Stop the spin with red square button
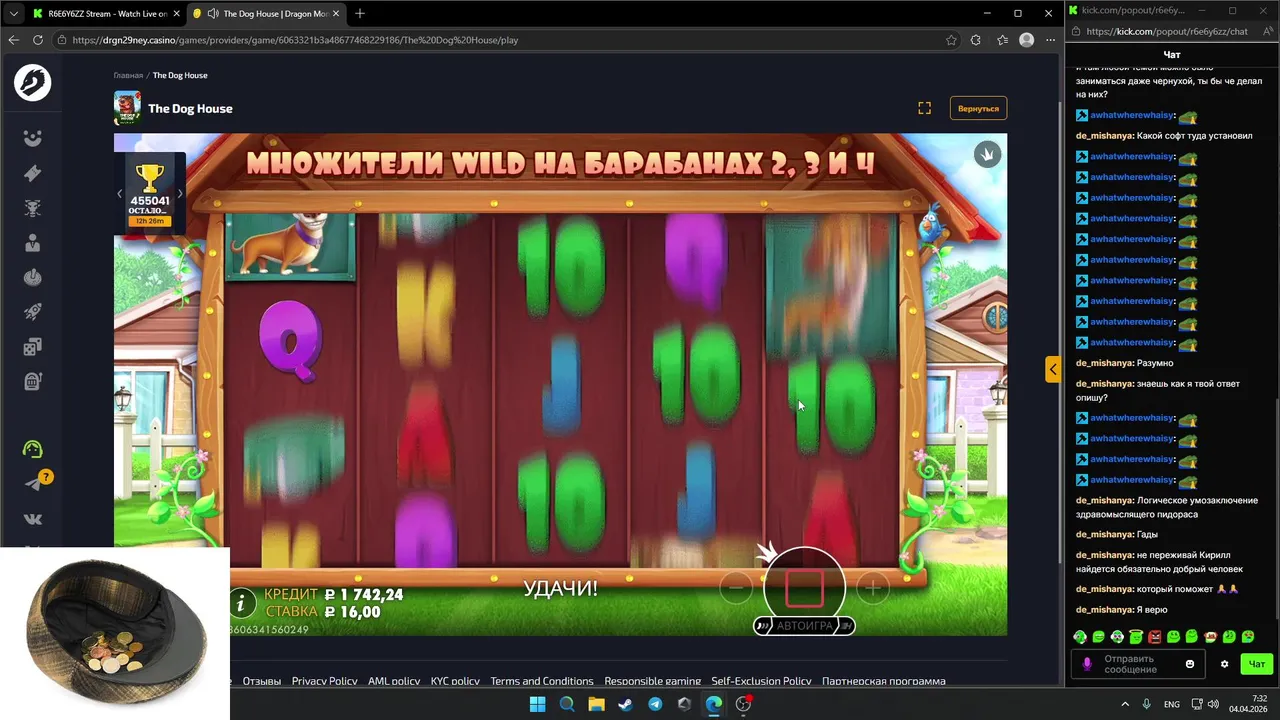This screenshot has width=1280, height=720. tap(804, 588)
